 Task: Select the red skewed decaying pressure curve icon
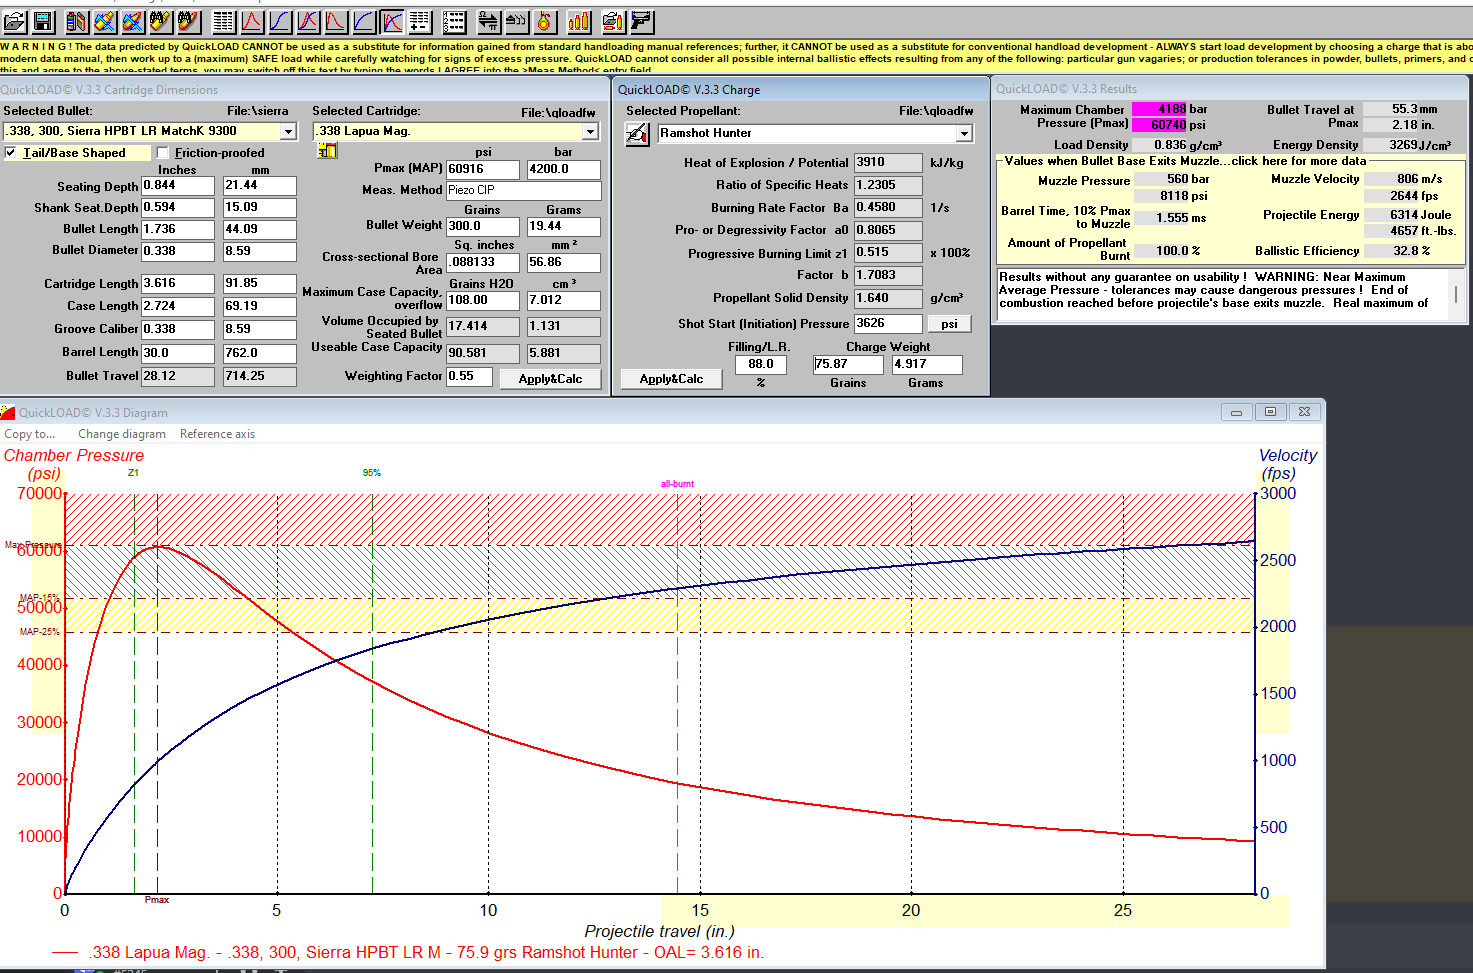(334, 21)
